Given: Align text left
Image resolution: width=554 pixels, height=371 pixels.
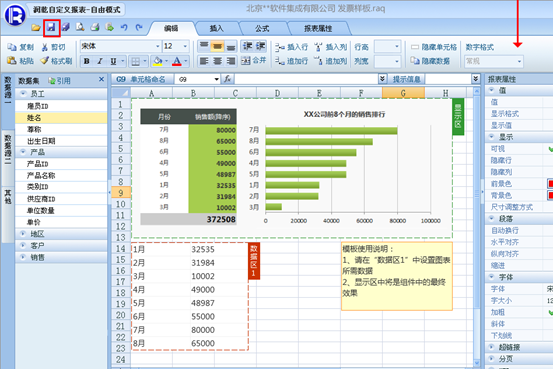Looking at the screenshot, I should 204,61.
